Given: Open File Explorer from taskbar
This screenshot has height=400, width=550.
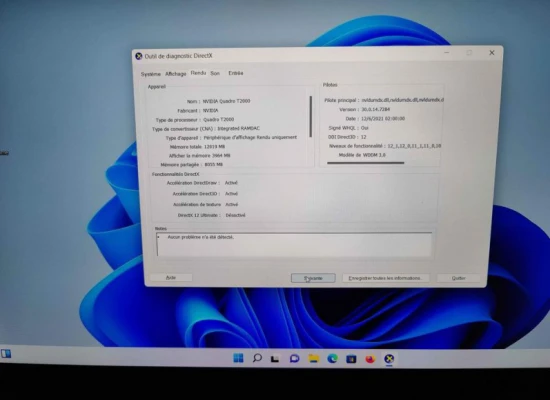Looking at the screenshot, I should [313, 358].
